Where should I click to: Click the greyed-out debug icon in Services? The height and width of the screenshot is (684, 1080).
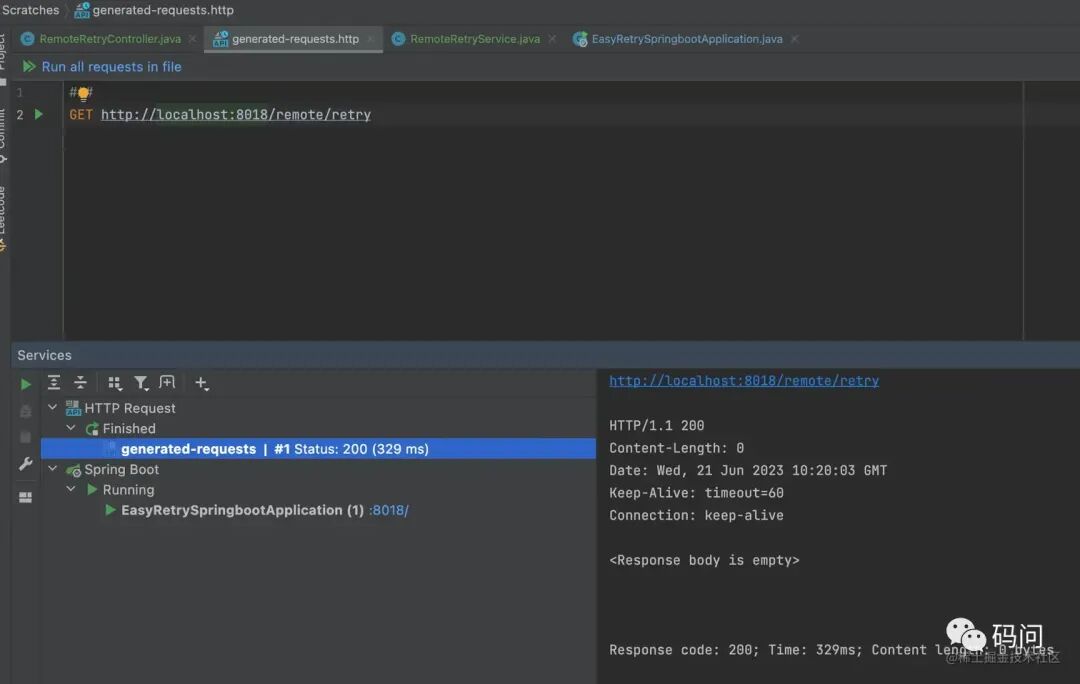point(25,411)
